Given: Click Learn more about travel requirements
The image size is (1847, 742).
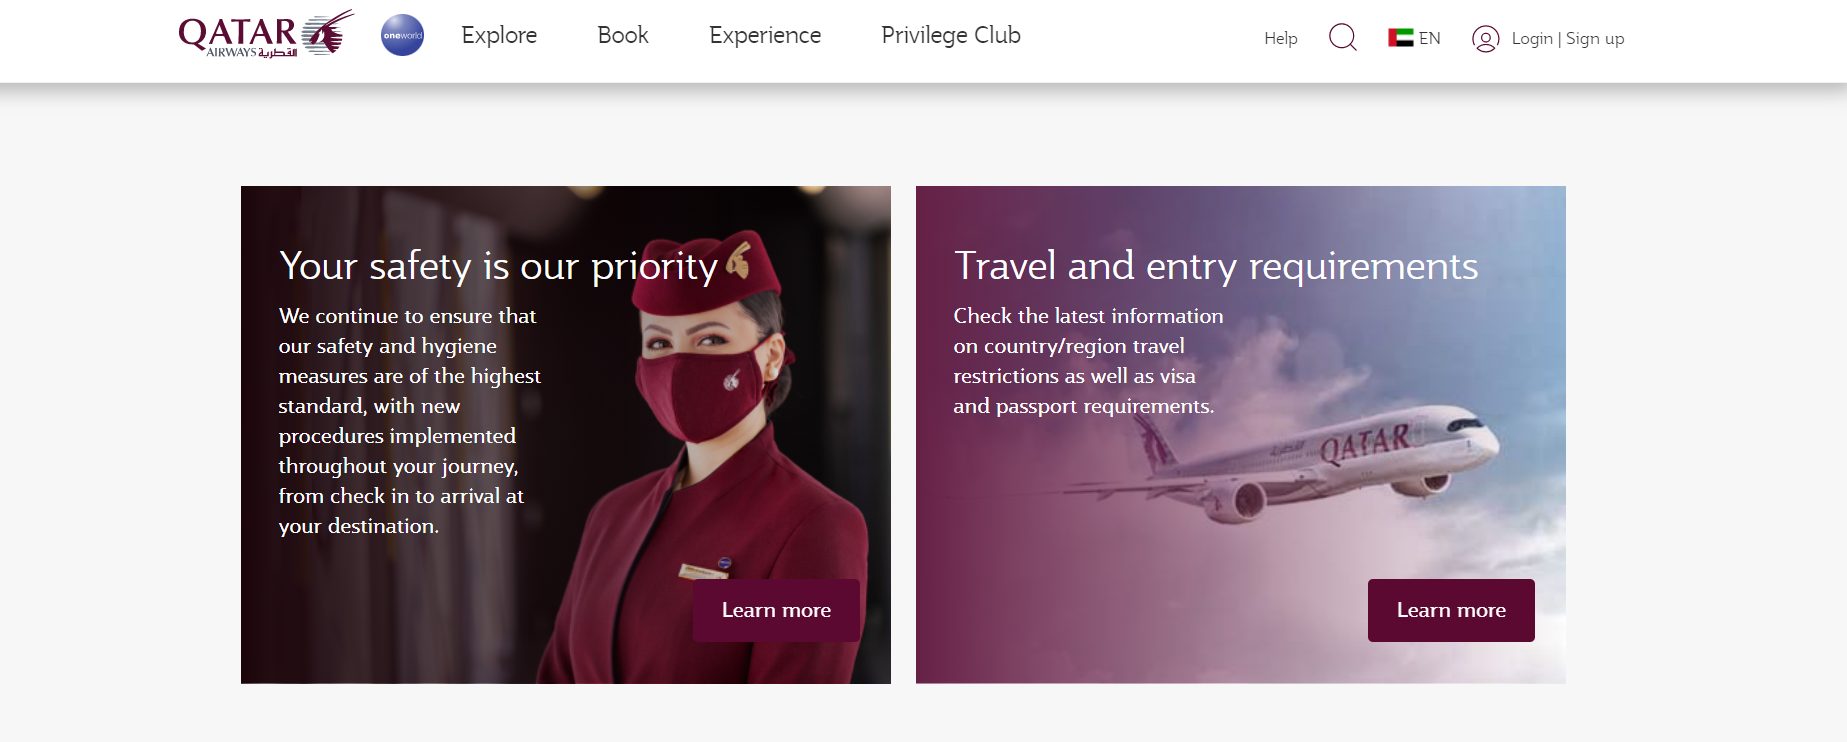Looking at the screenshot, I should pyautogui.click(x=1451, y=610).
